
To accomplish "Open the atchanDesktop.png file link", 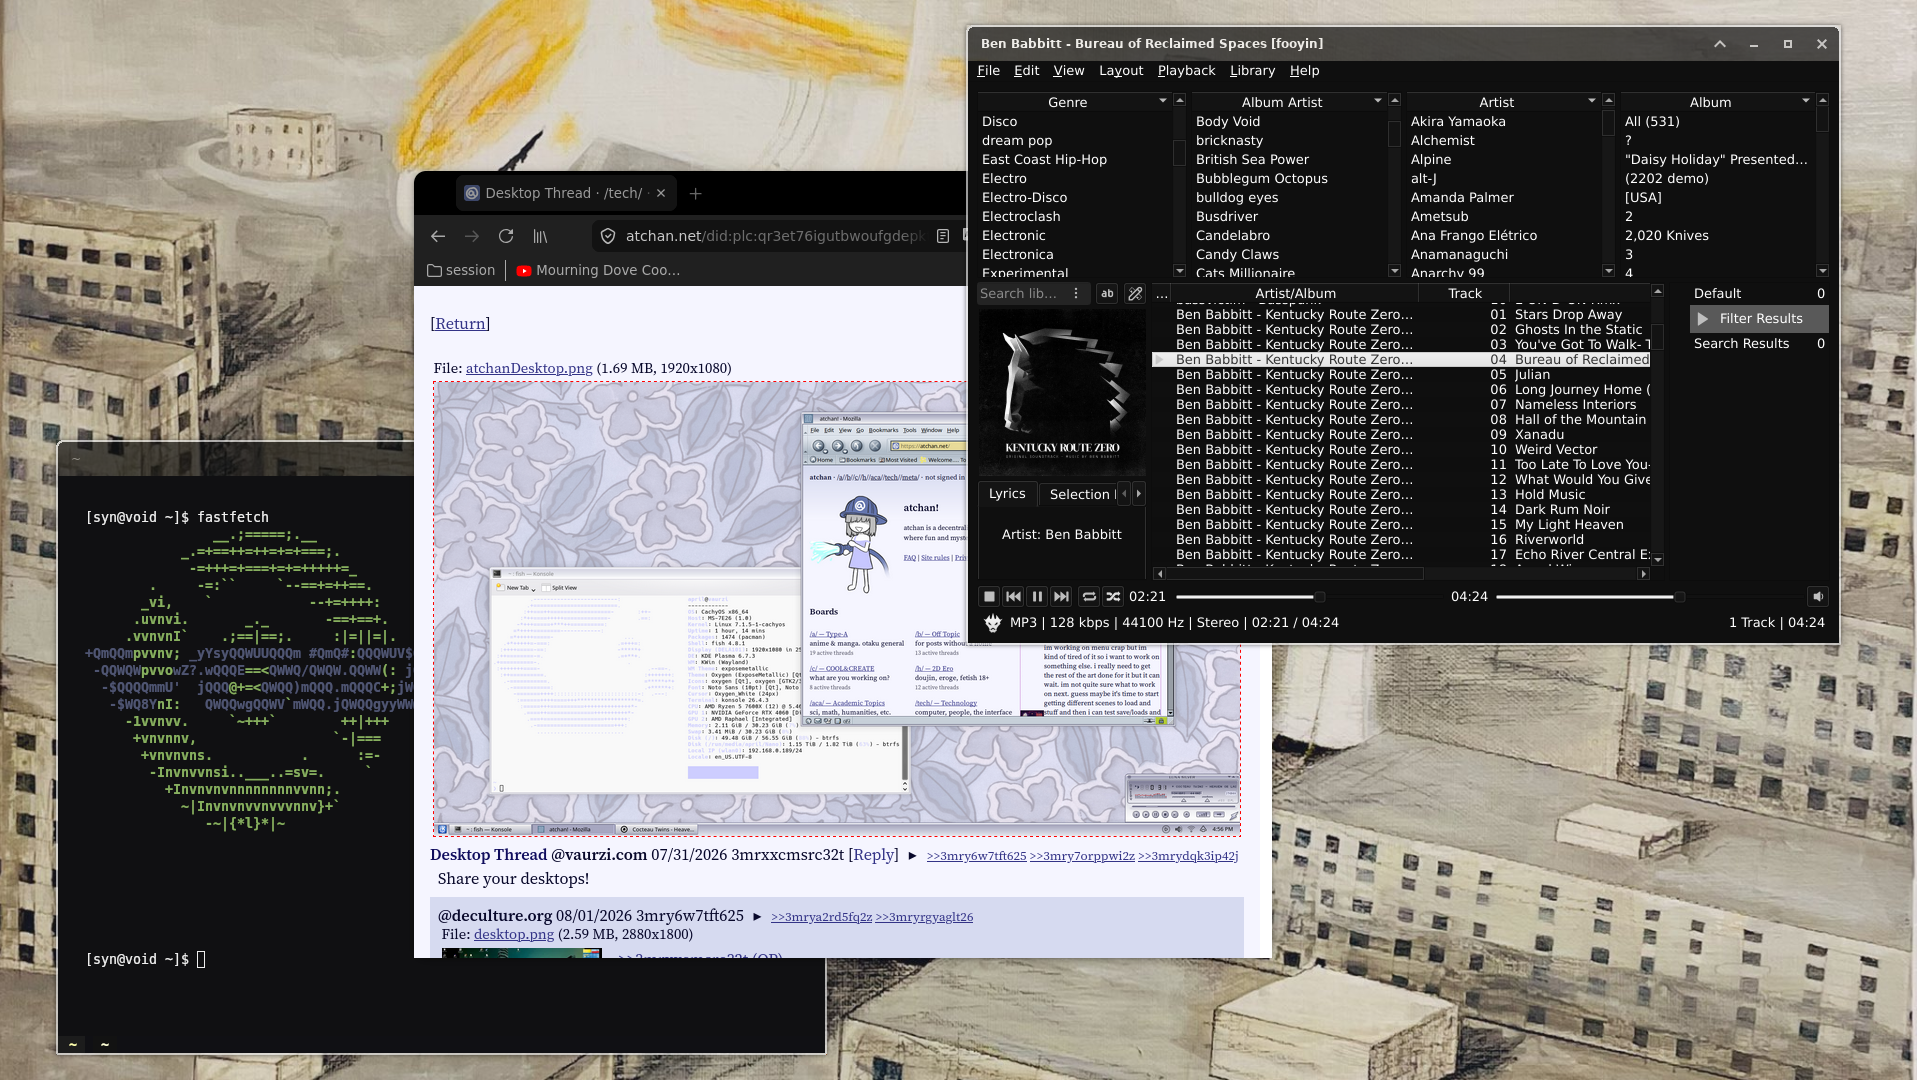I will click(529, 369).
